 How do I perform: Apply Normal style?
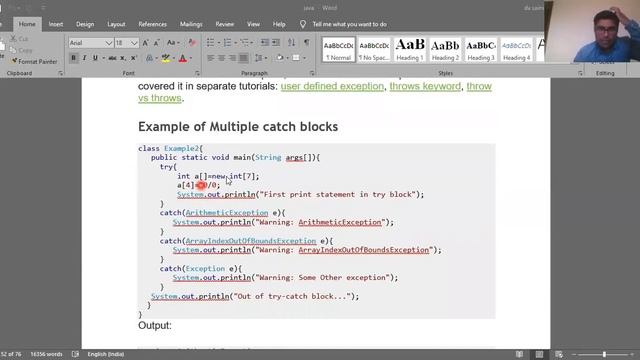pos(339,50)
